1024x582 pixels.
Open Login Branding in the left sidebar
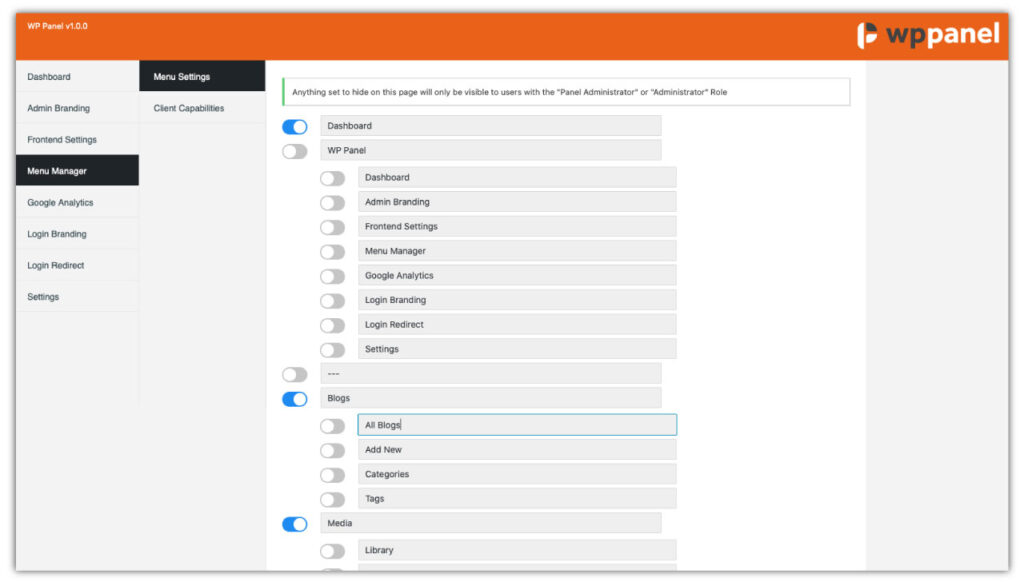click(x=77, y=234)
